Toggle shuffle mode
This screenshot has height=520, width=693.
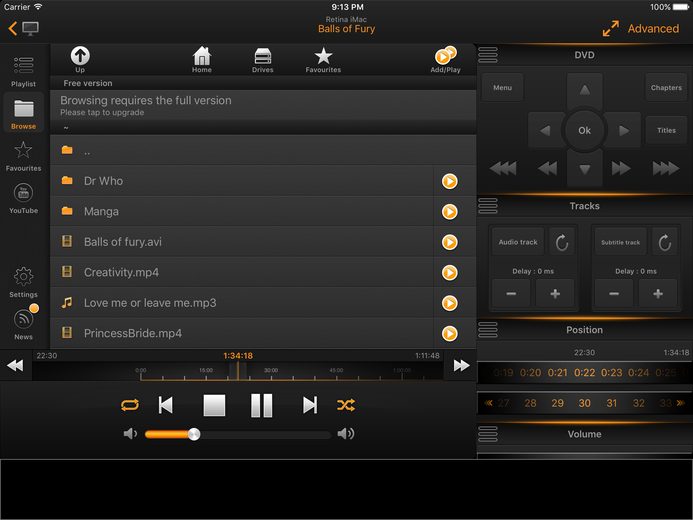[x=346, y=405]
